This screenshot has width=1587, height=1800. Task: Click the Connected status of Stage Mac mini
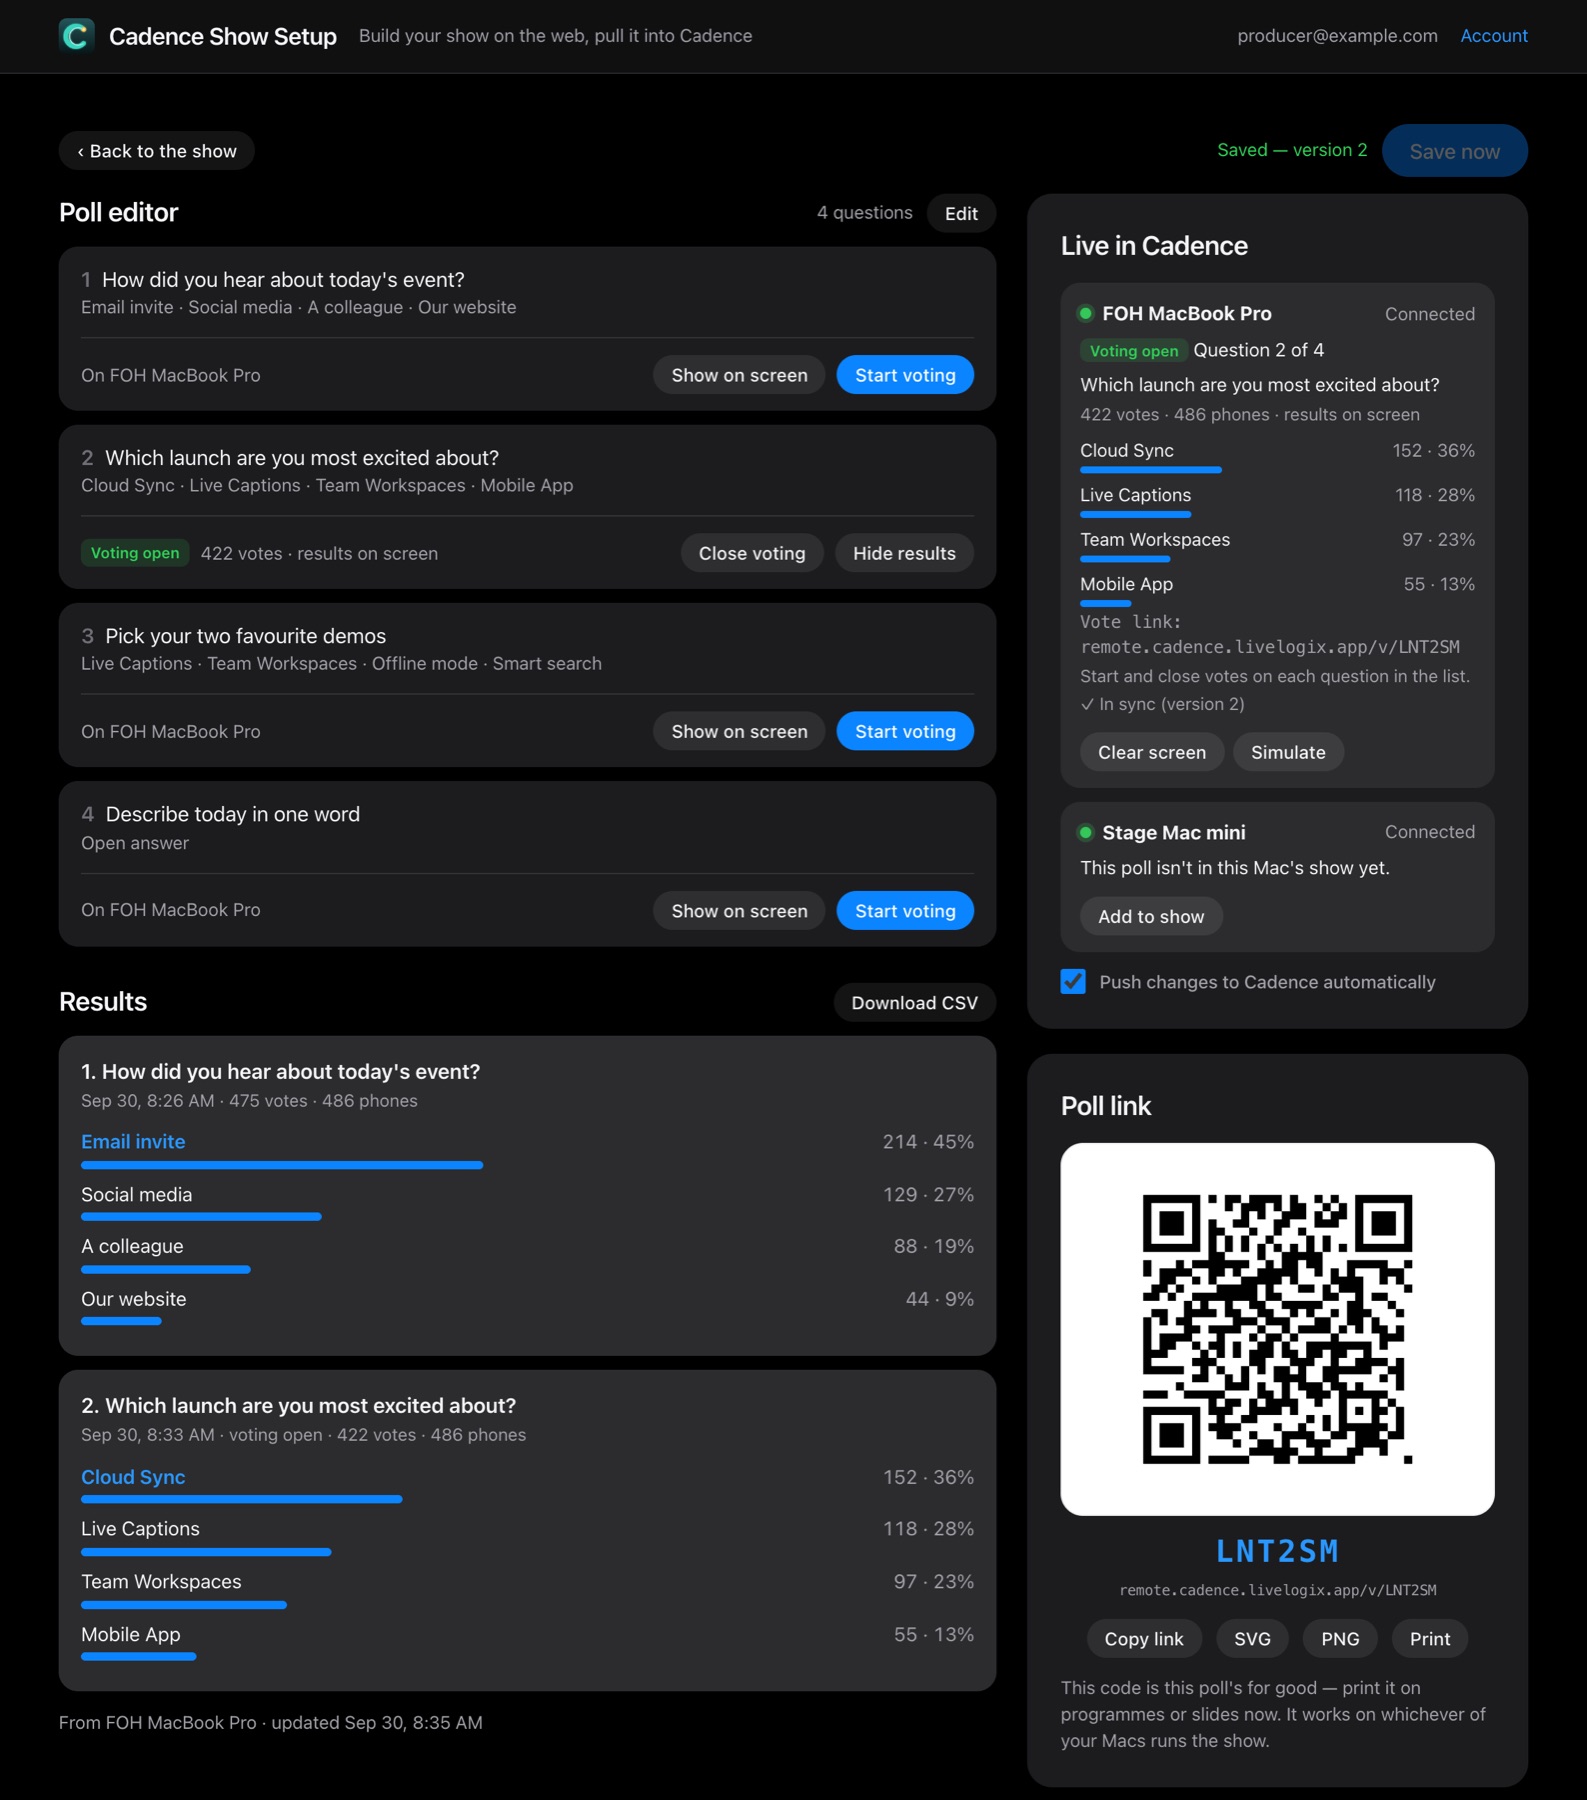(1429, 832)
